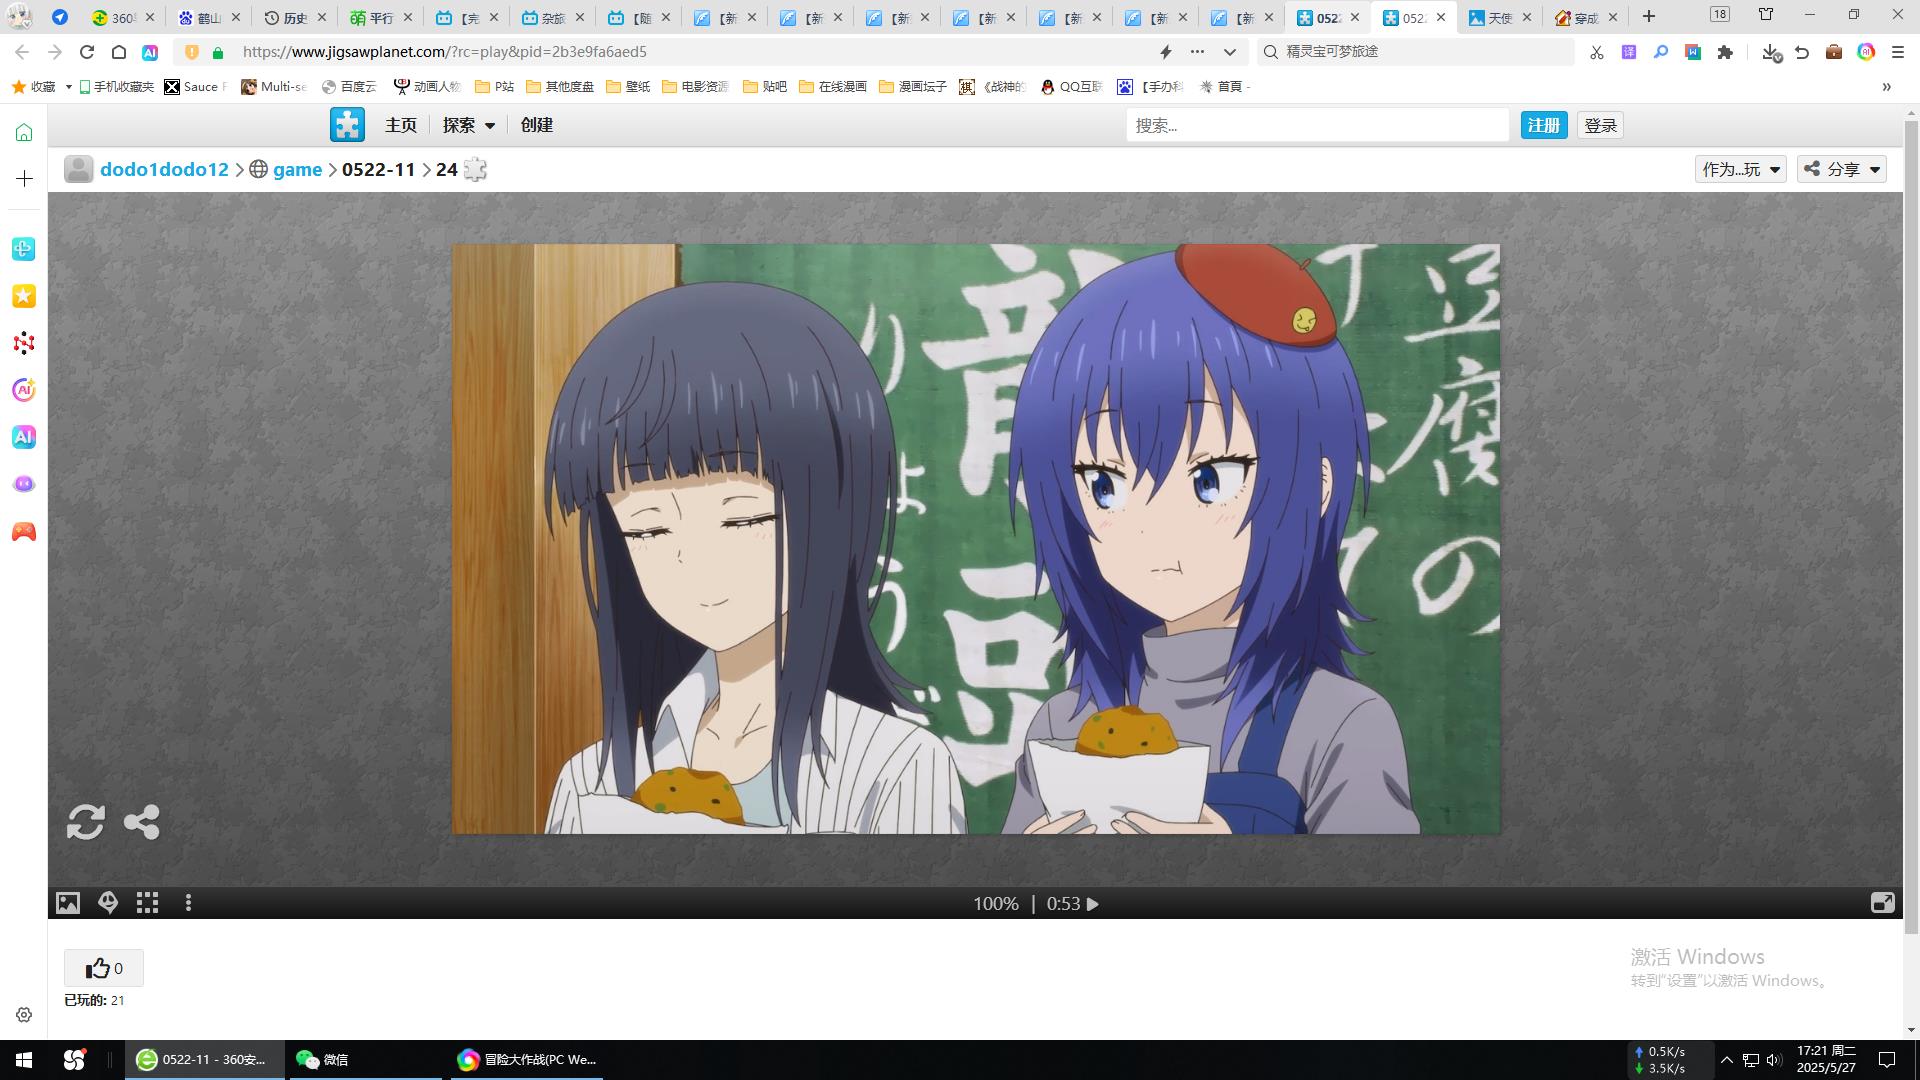Open the sidebar settings gear
The image size is (1920, 1080).
click(x=24, y=1015)
